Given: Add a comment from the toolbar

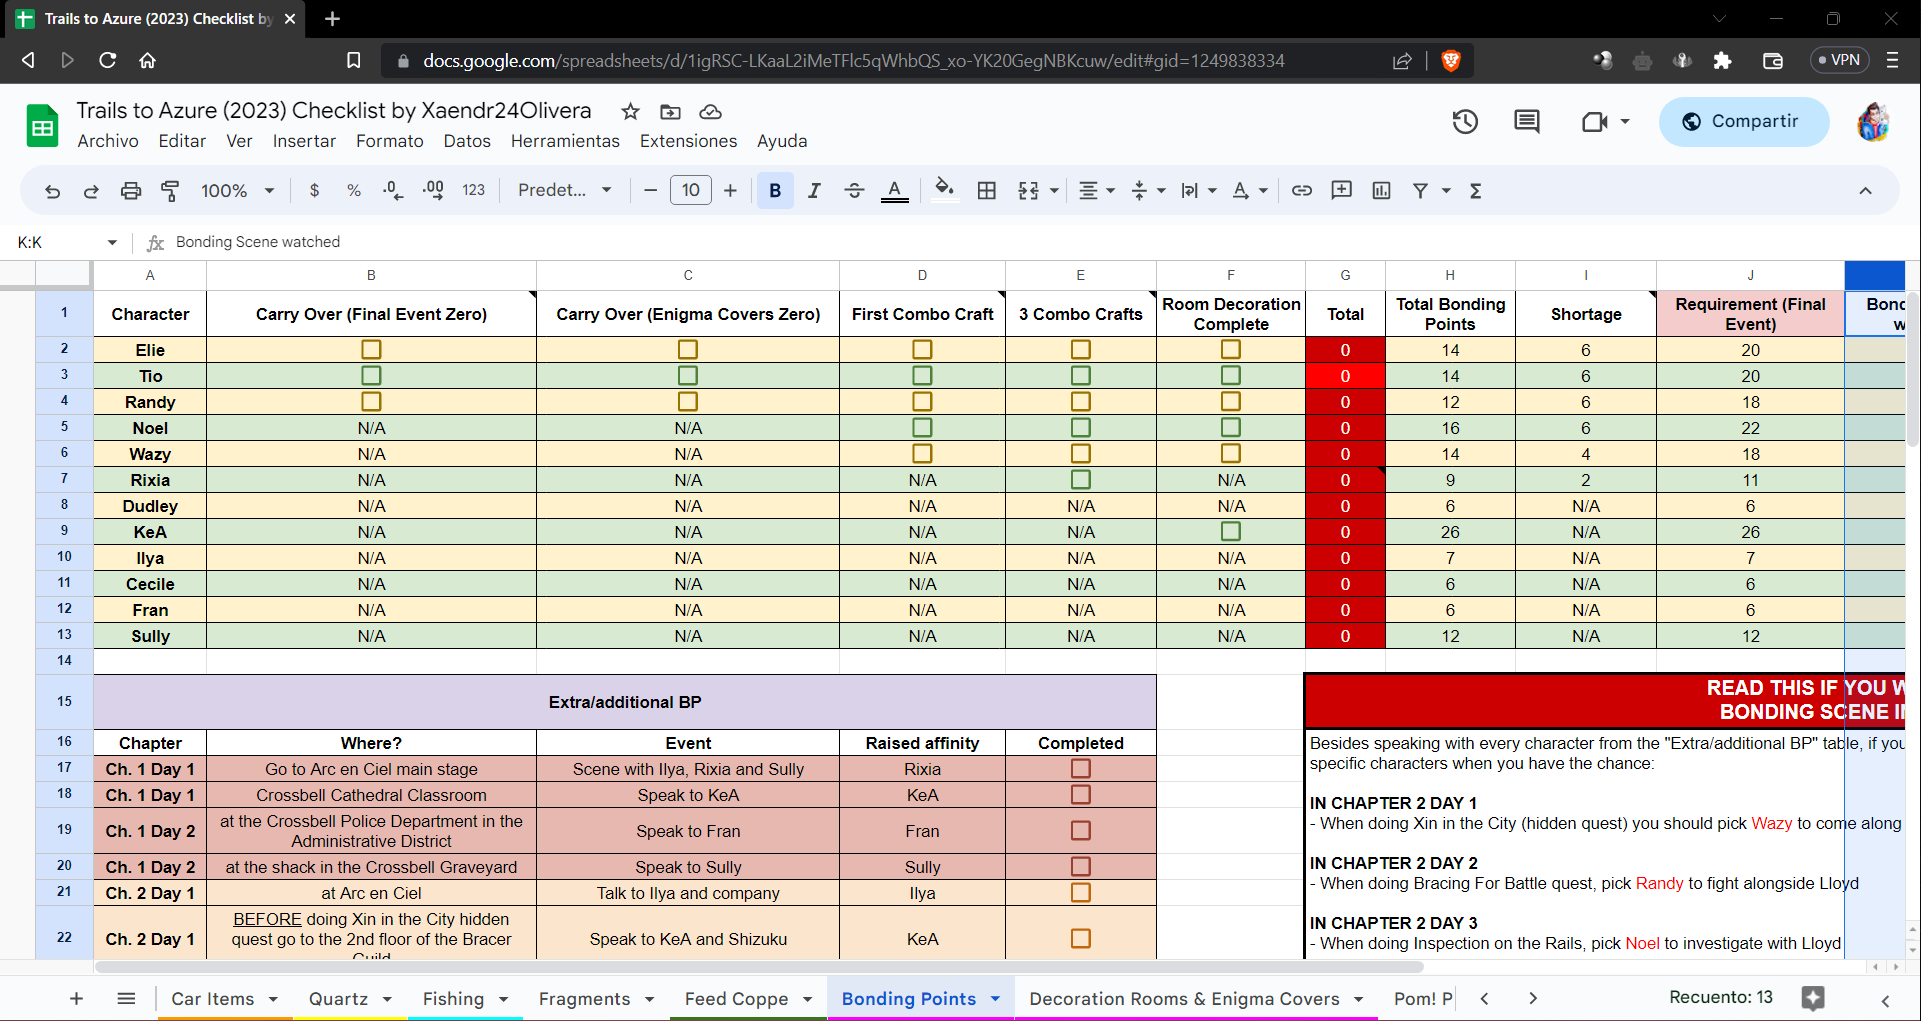Looking at the screenshot, I should (x=1342, y=191).
